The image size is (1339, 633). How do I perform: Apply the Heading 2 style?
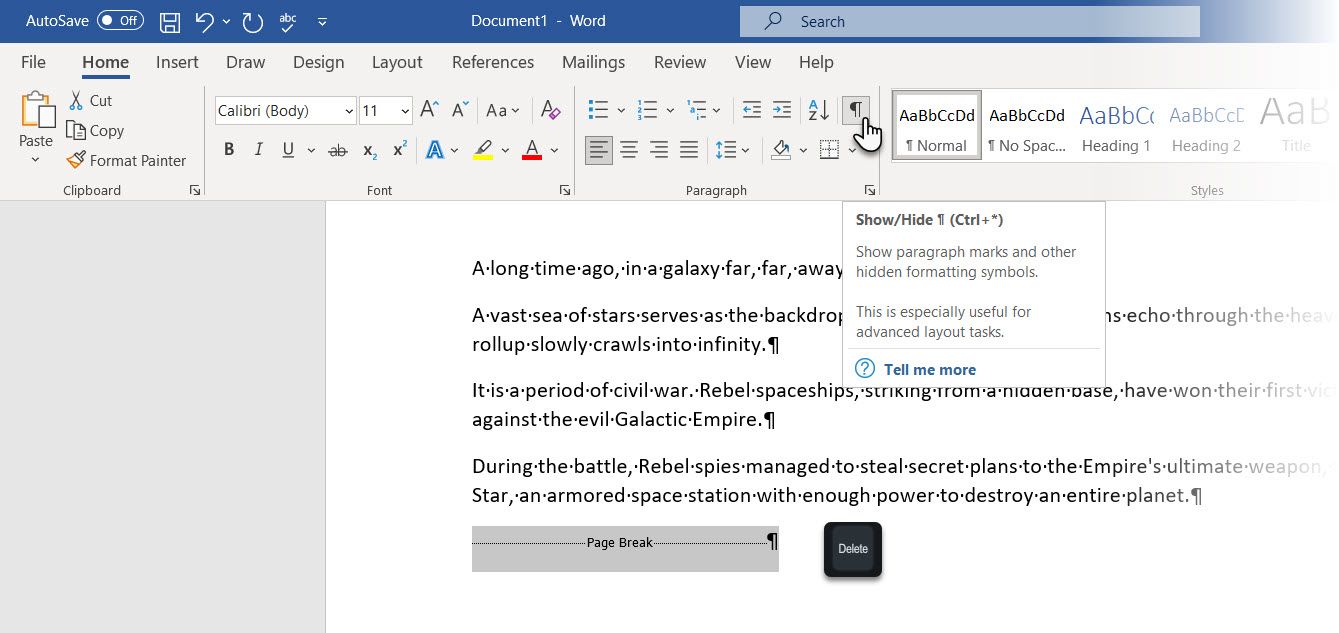[x=1206, y=126]
